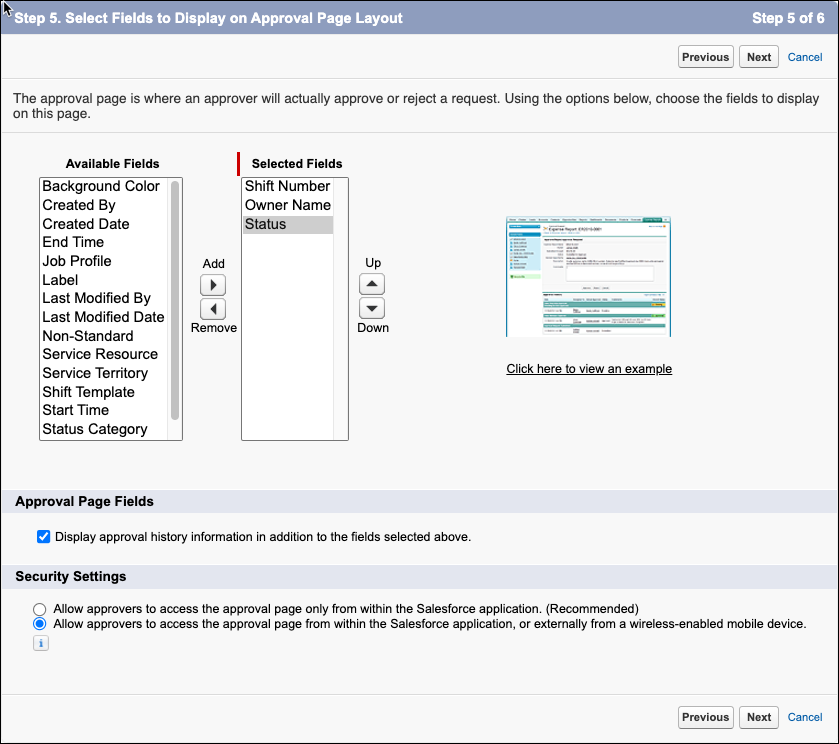Select access externally from mobile device option
This screenshot has width=839, height=744.
pos(40,624)
